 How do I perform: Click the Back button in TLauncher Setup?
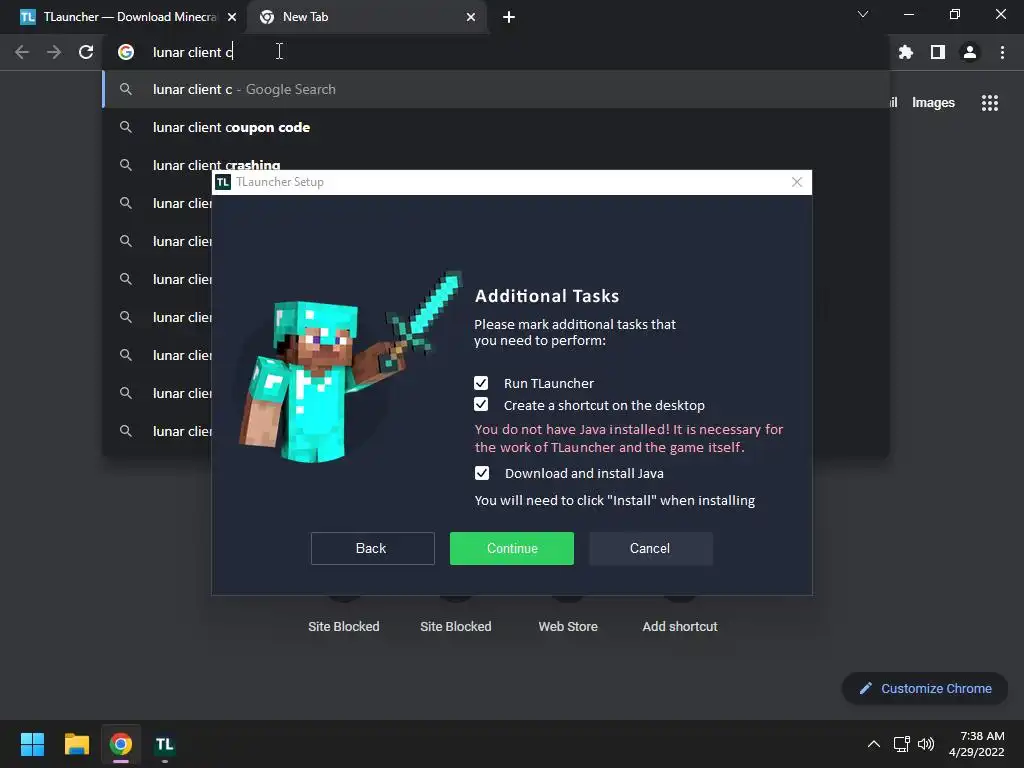tap(372, 548)
